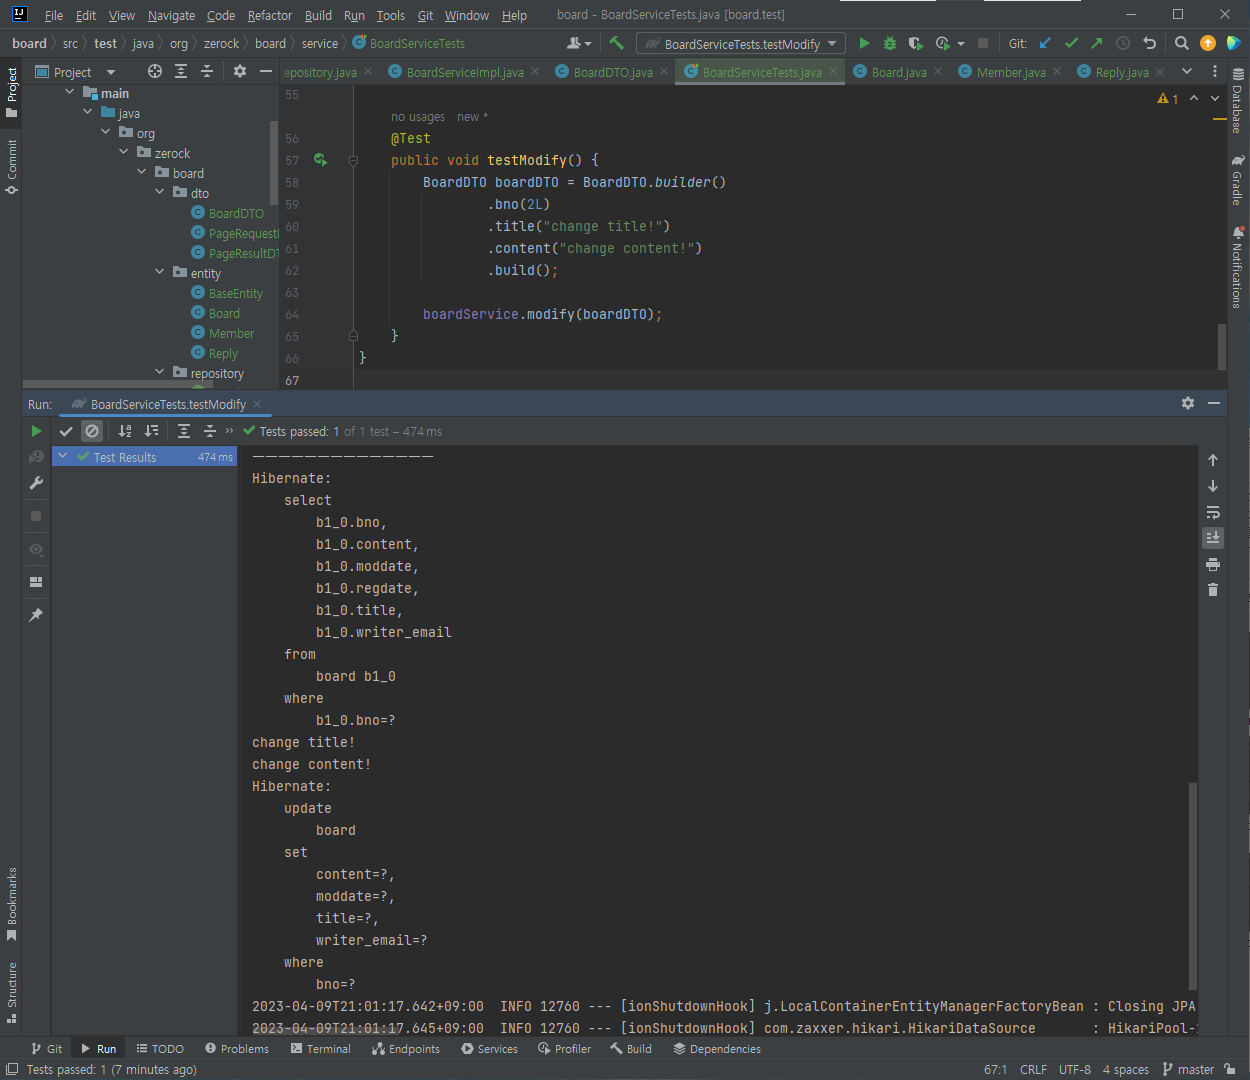Click Git update project arrow icon
The height and width of the screenshot is (1080, 1250).
1045,43
